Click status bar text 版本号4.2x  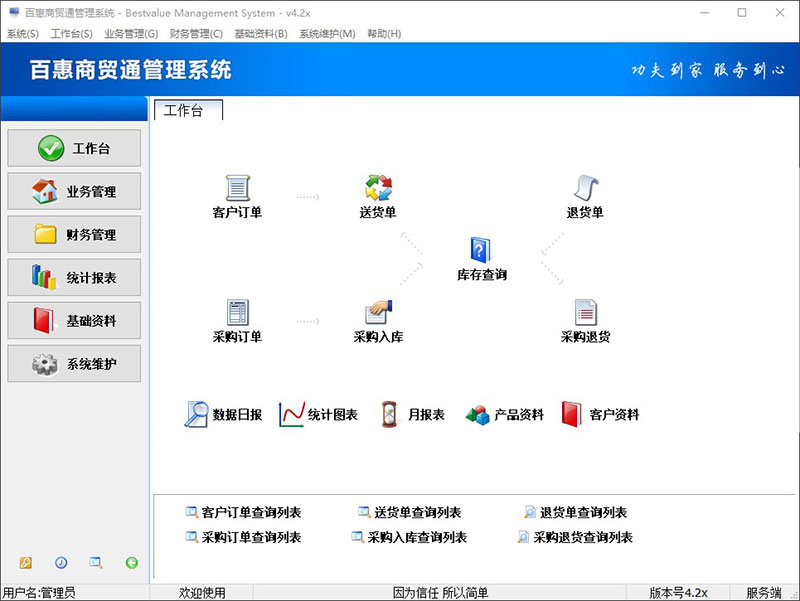tap(678, 593)
